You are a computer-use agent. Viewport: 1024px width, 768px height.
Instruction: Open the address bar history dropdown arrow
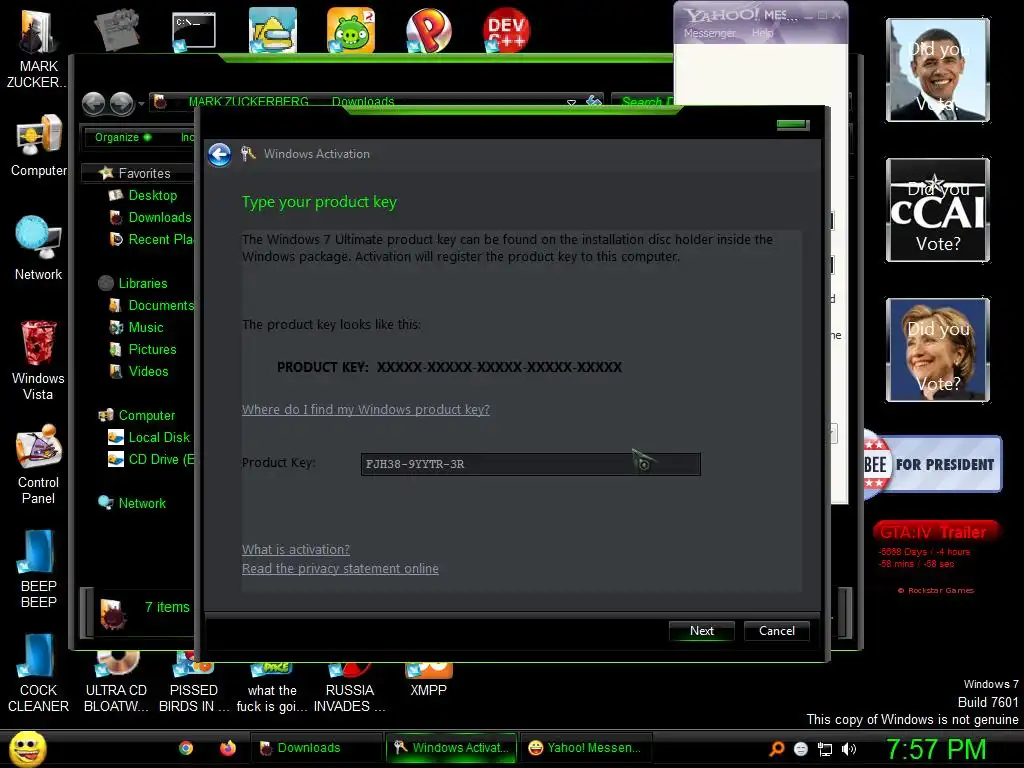571,103
